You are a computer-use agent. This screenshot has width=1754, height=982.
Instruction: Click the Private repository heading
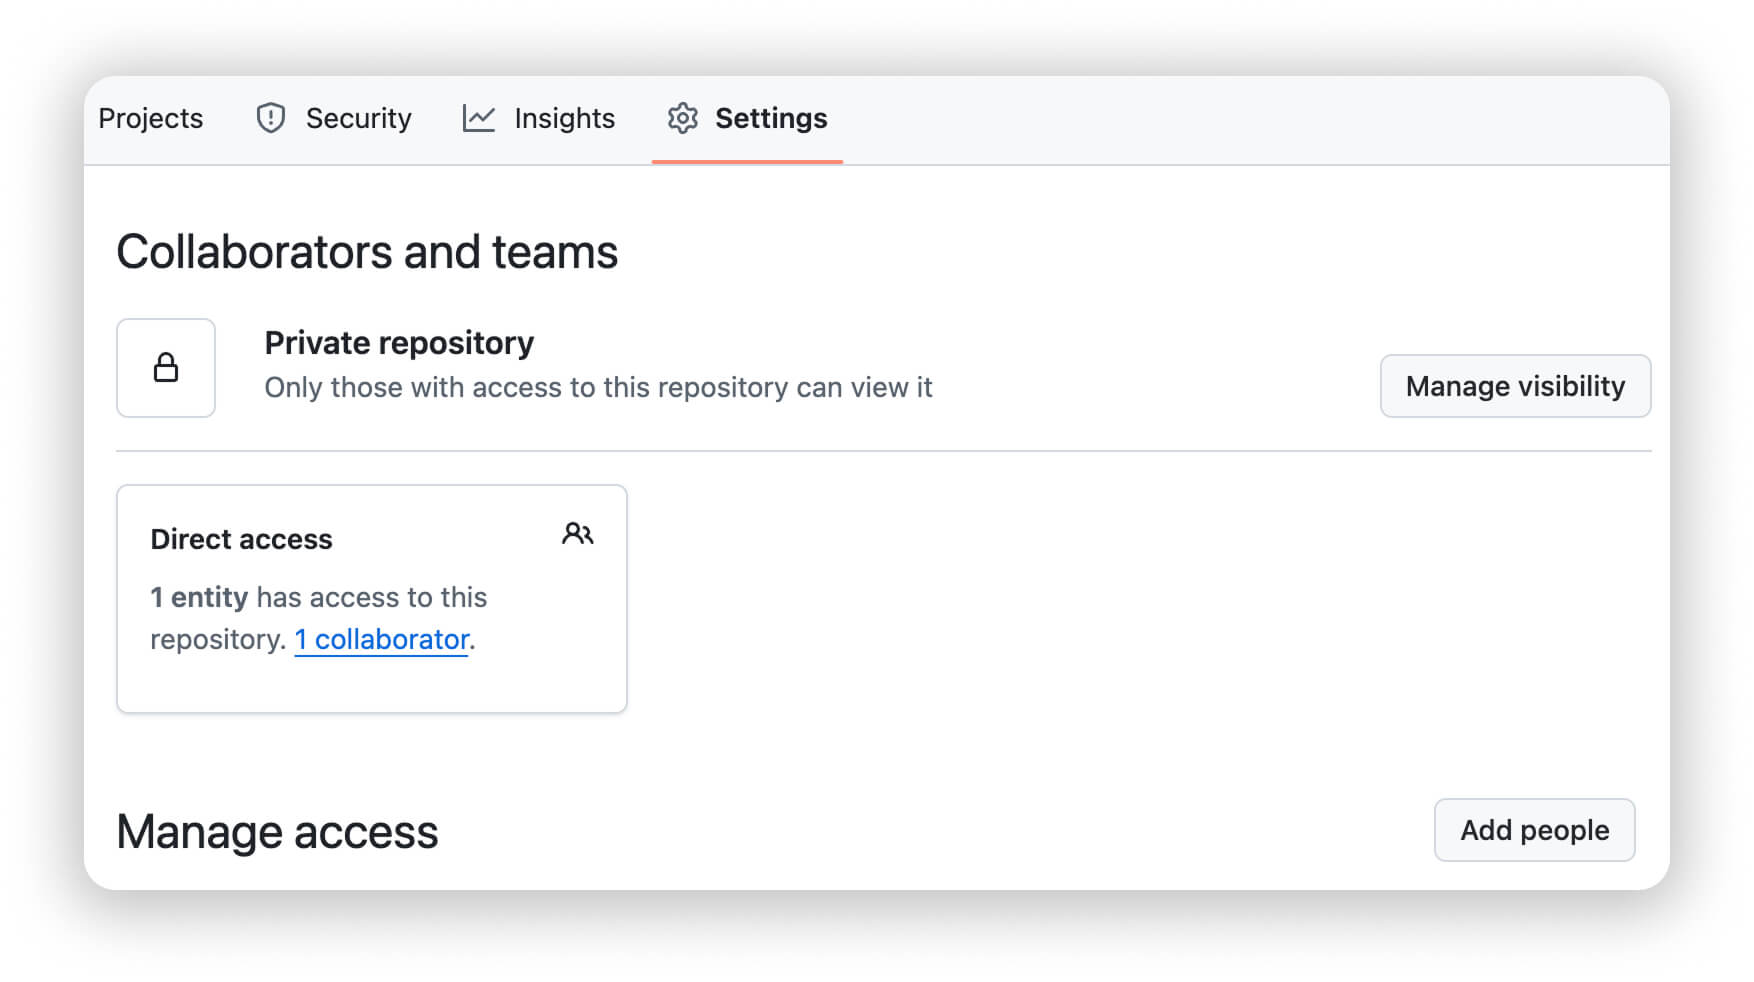pyautogui.click(x=399, y=343)
